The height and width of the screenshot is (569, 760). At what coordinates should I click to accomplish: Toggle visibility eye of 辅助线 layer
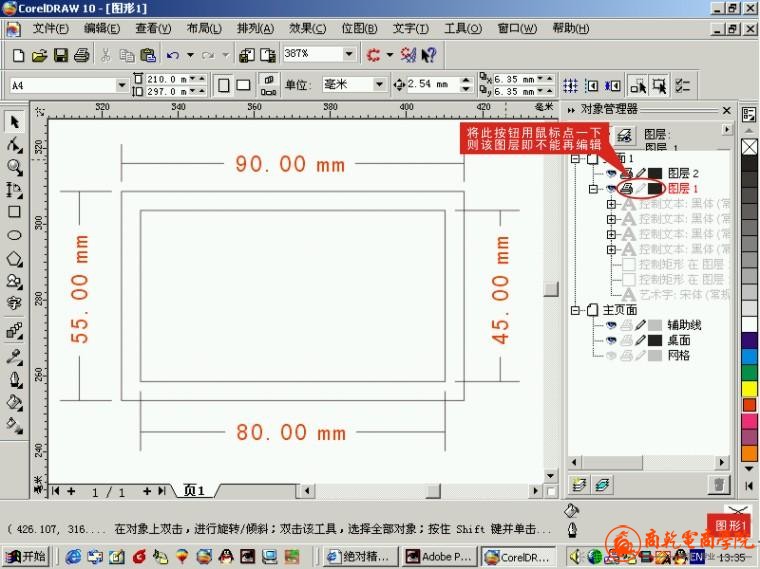(611, 325)
